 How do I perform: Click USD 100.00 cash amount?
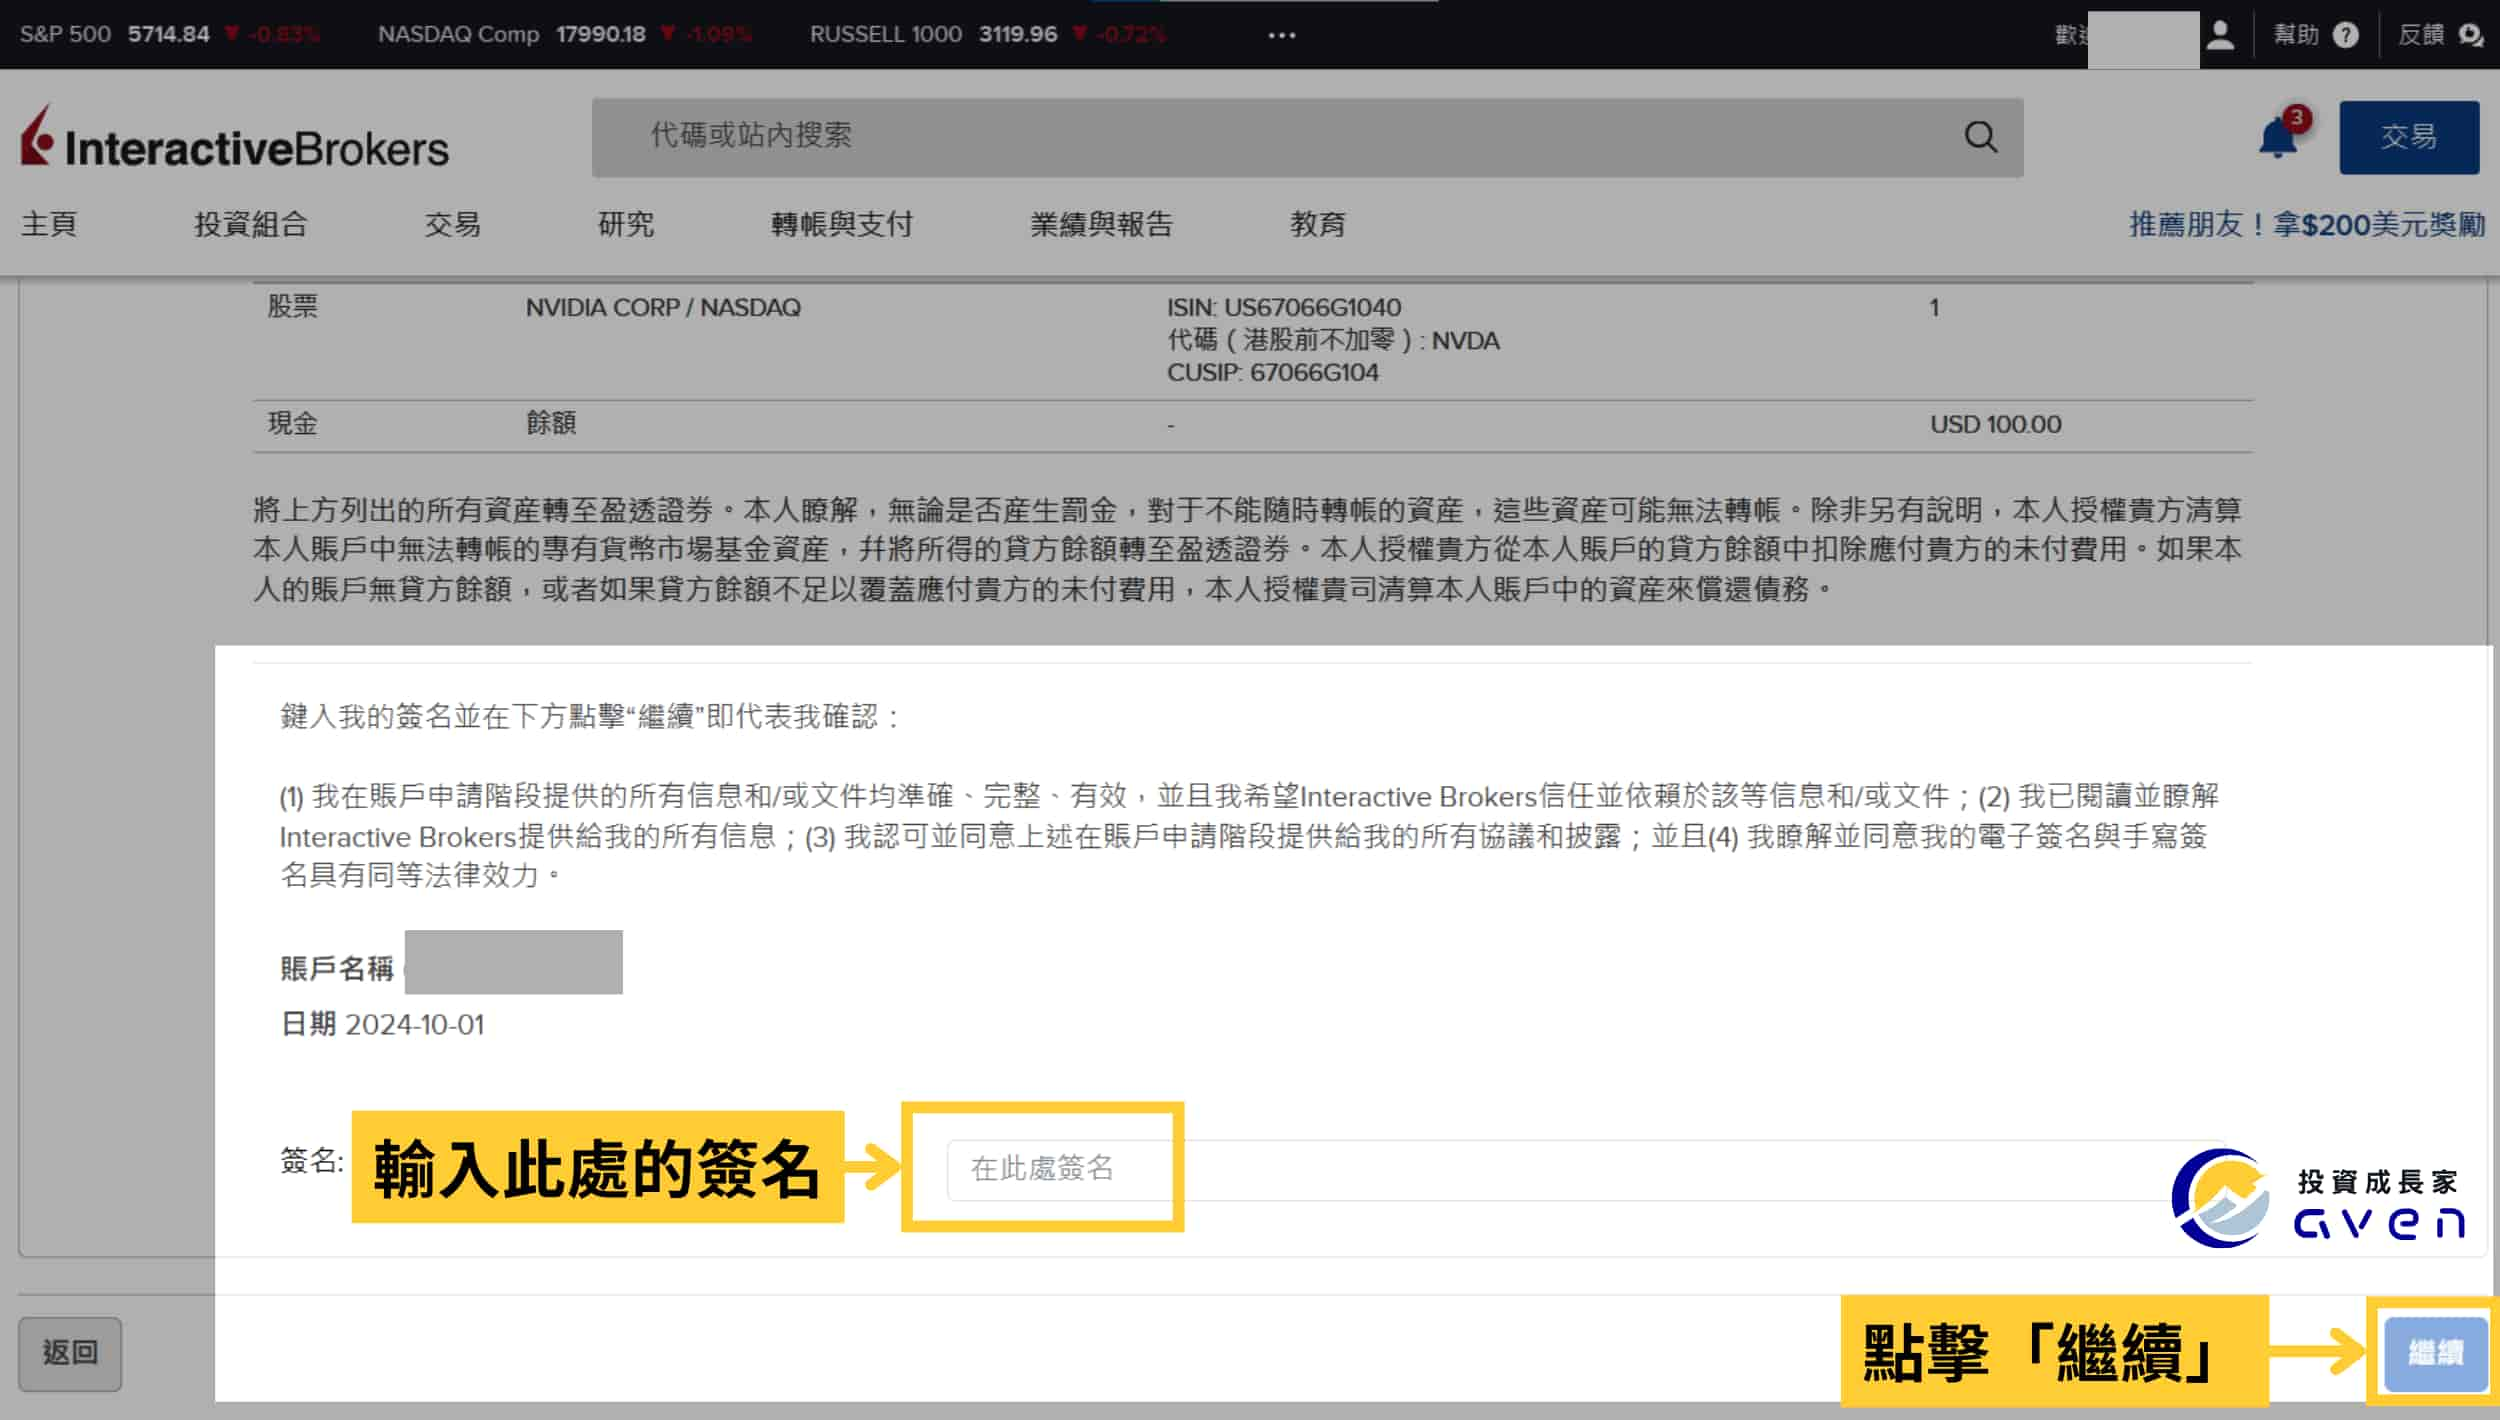tap(1995, 424)
